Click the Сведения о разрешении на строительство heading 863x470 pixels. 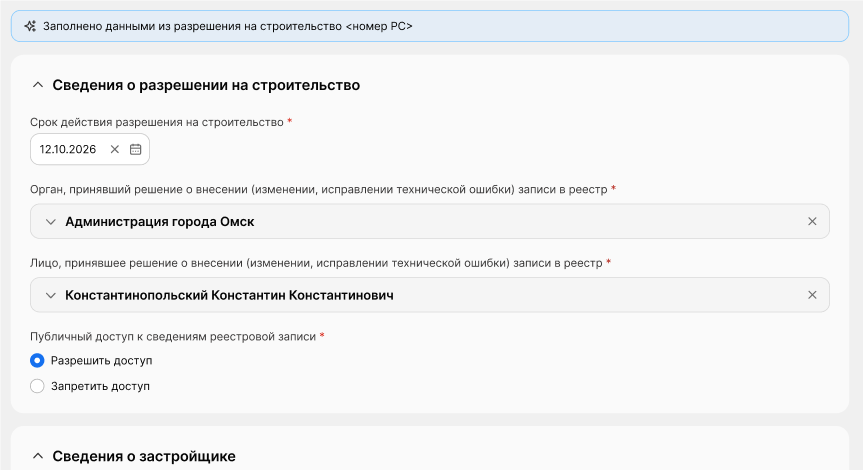[x=206, y=85]
